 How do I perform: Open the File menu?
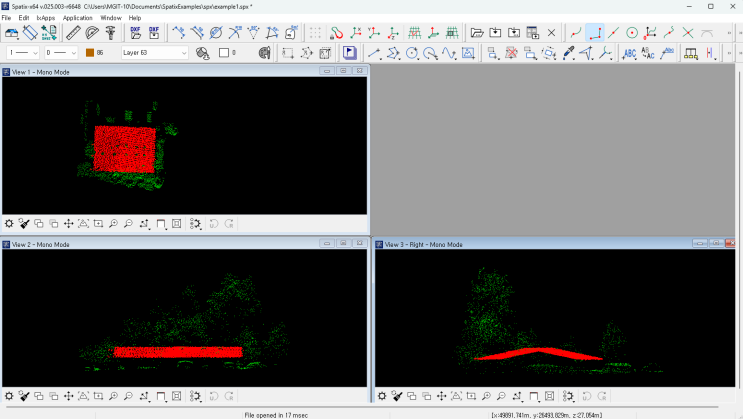point(6,18)
